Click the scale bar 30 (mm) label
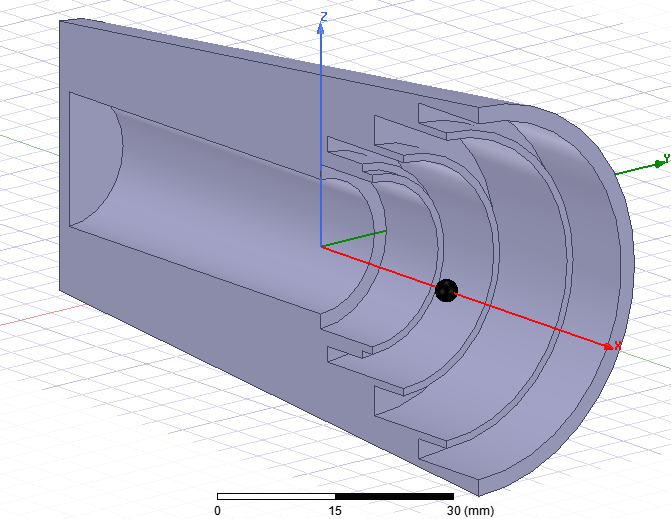The width and height of the screenshot is (671, 519). [x=470, y=510]
